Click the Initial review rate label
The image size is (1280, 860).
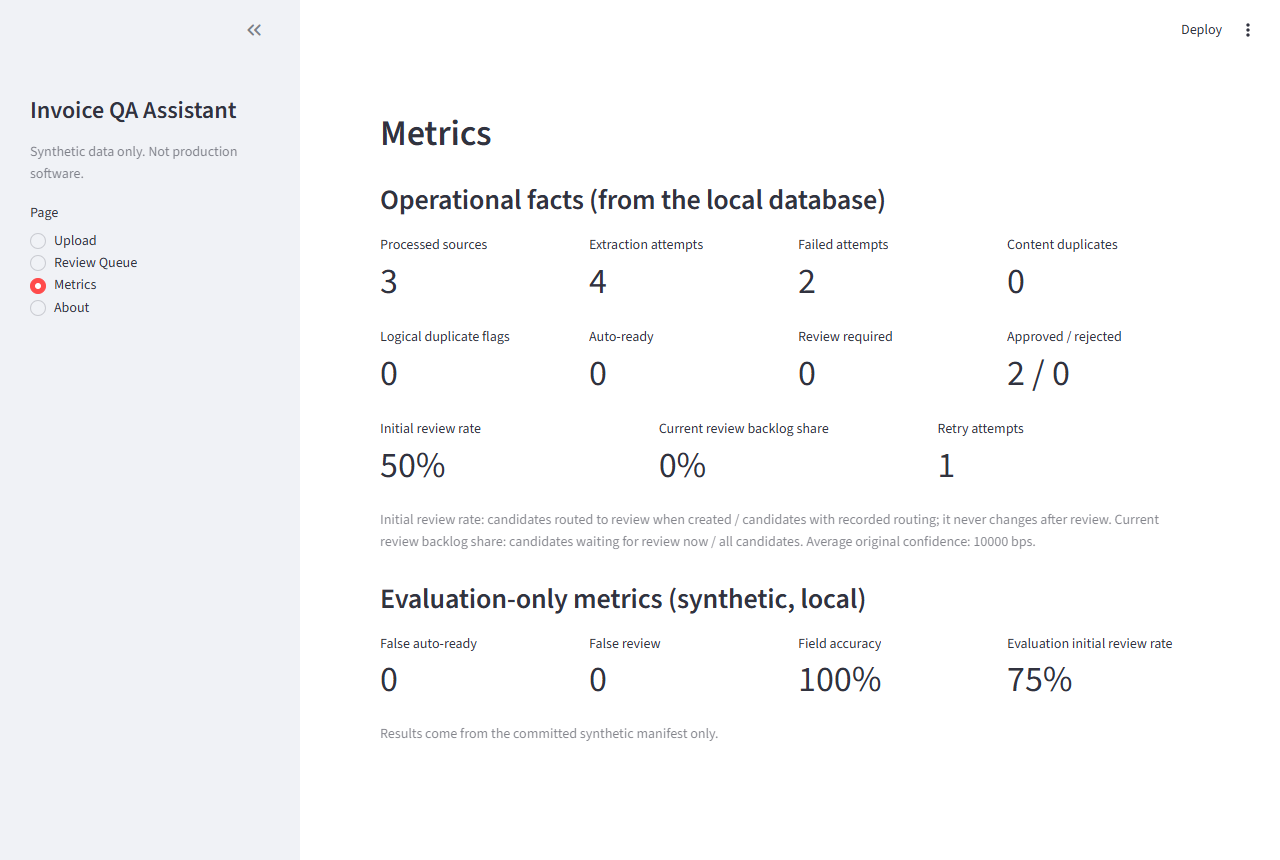click(431, 429)
